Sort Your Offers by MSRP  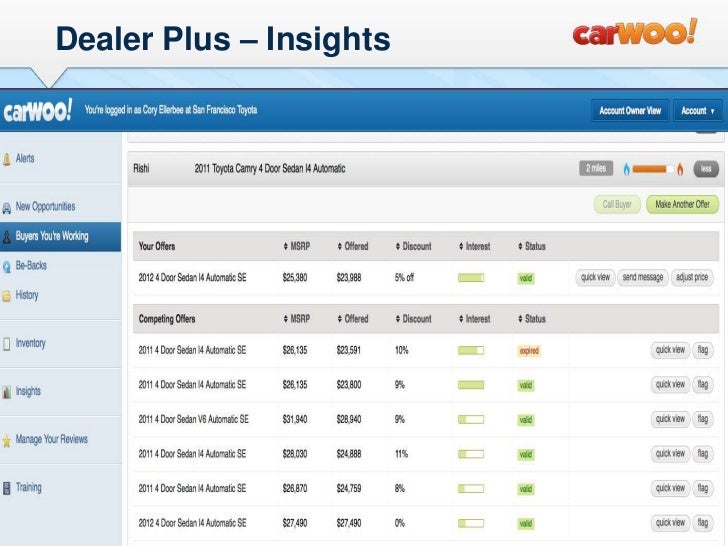297,246
